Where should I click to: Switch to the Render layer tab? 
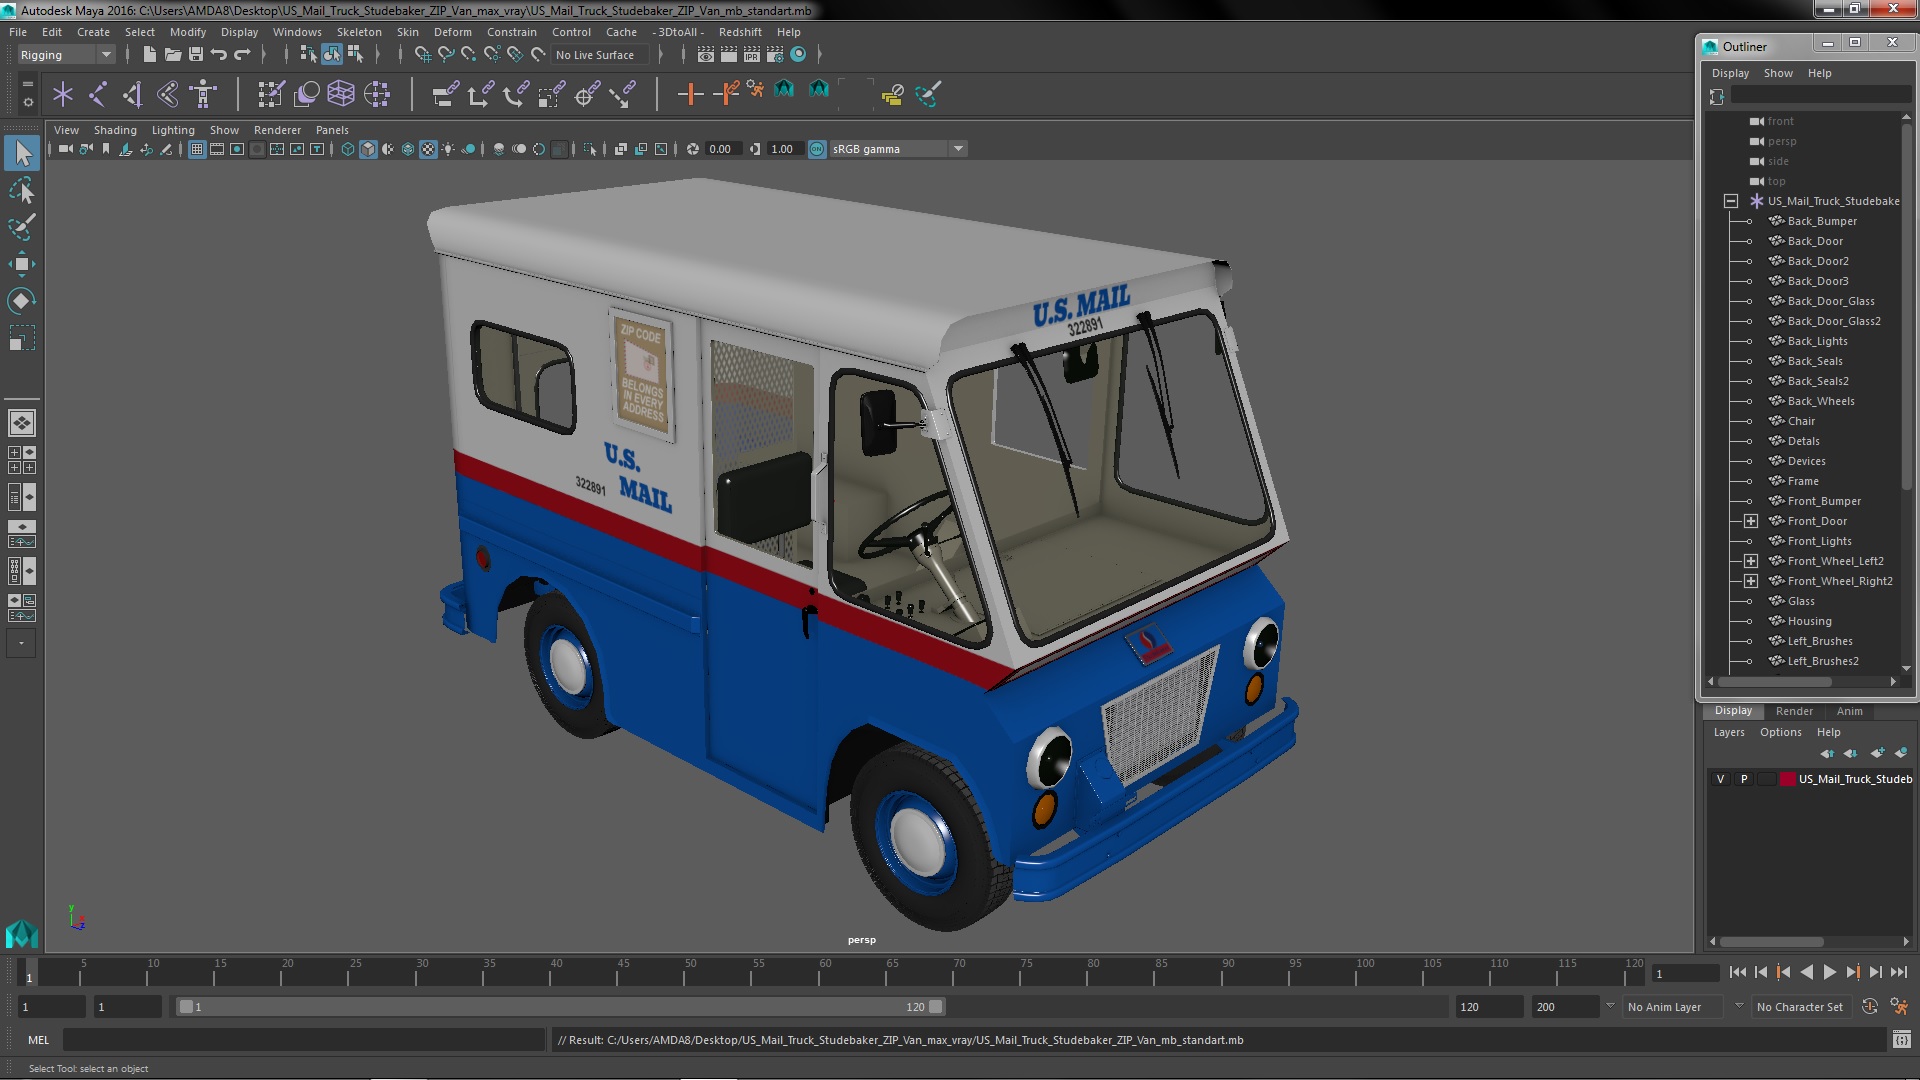click(1794, 711)
